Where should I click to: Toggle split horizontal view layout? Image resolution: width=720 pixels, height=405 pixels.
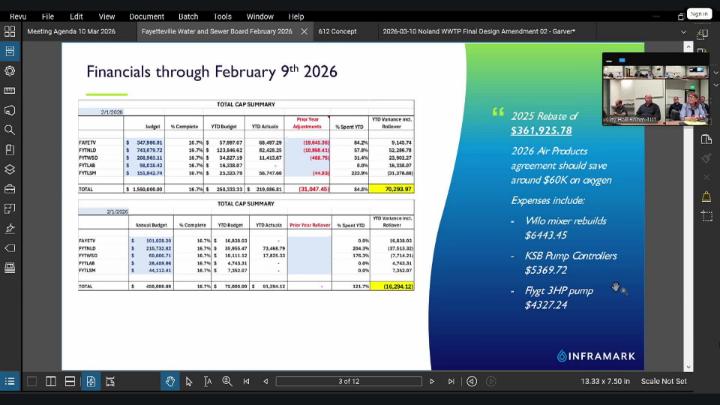pyautogui.click(x=70, y=381)
